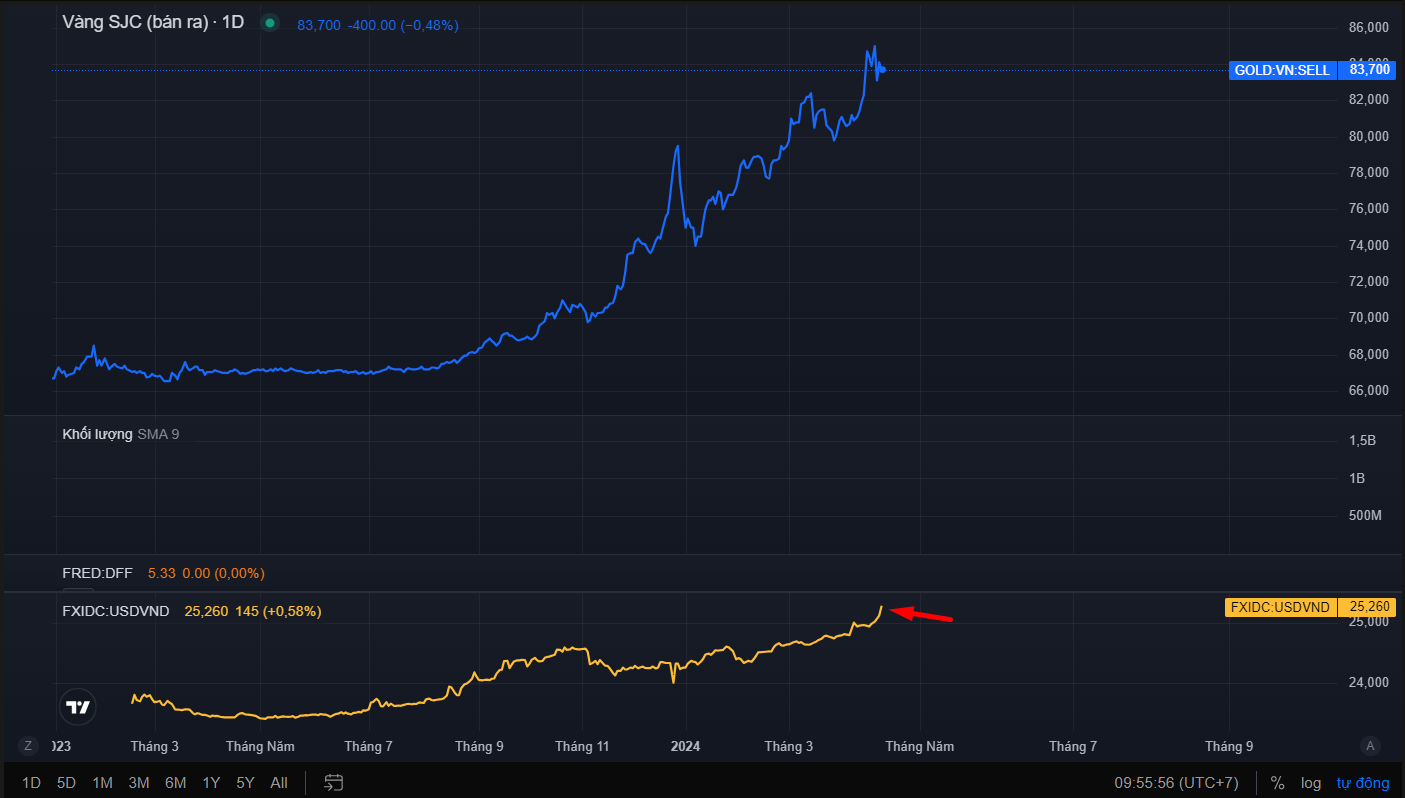The height and width of the screenshot is (798, 1405).
Task: Click the SMA 9 label
Action: coord(158,434)
